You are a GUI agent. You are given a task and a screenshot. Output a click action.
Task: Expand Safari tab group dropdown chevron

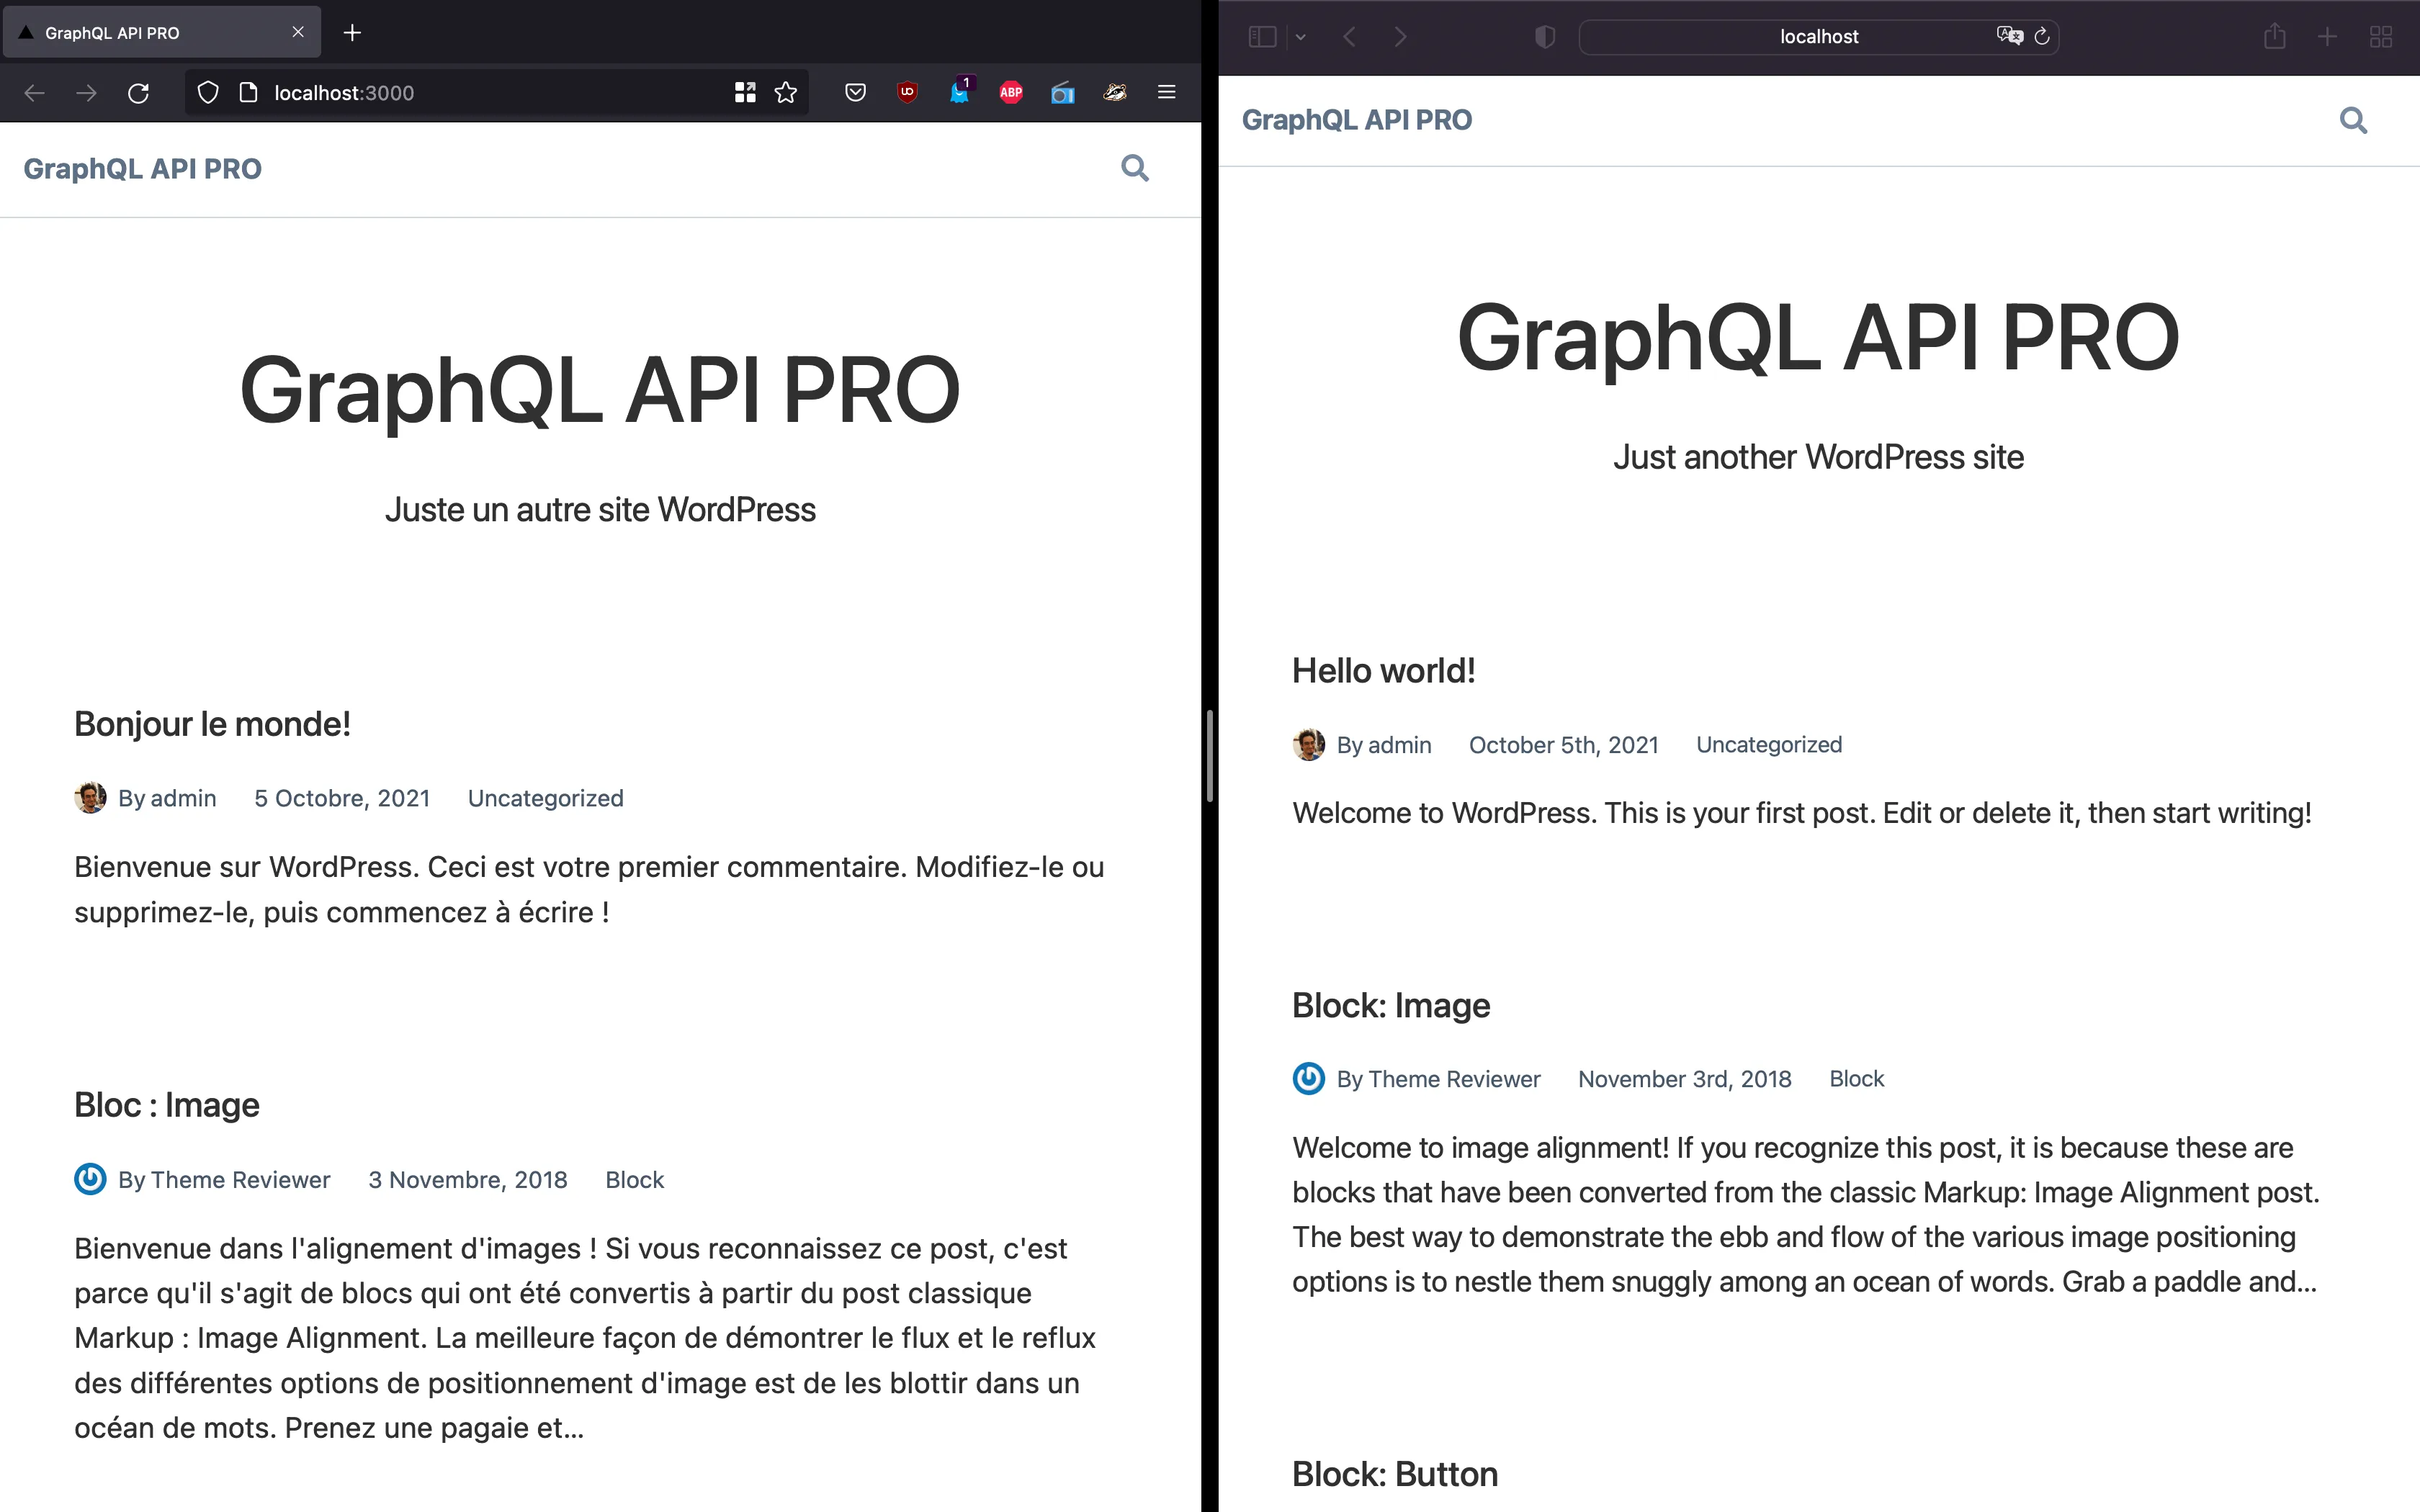(1300, 37)
